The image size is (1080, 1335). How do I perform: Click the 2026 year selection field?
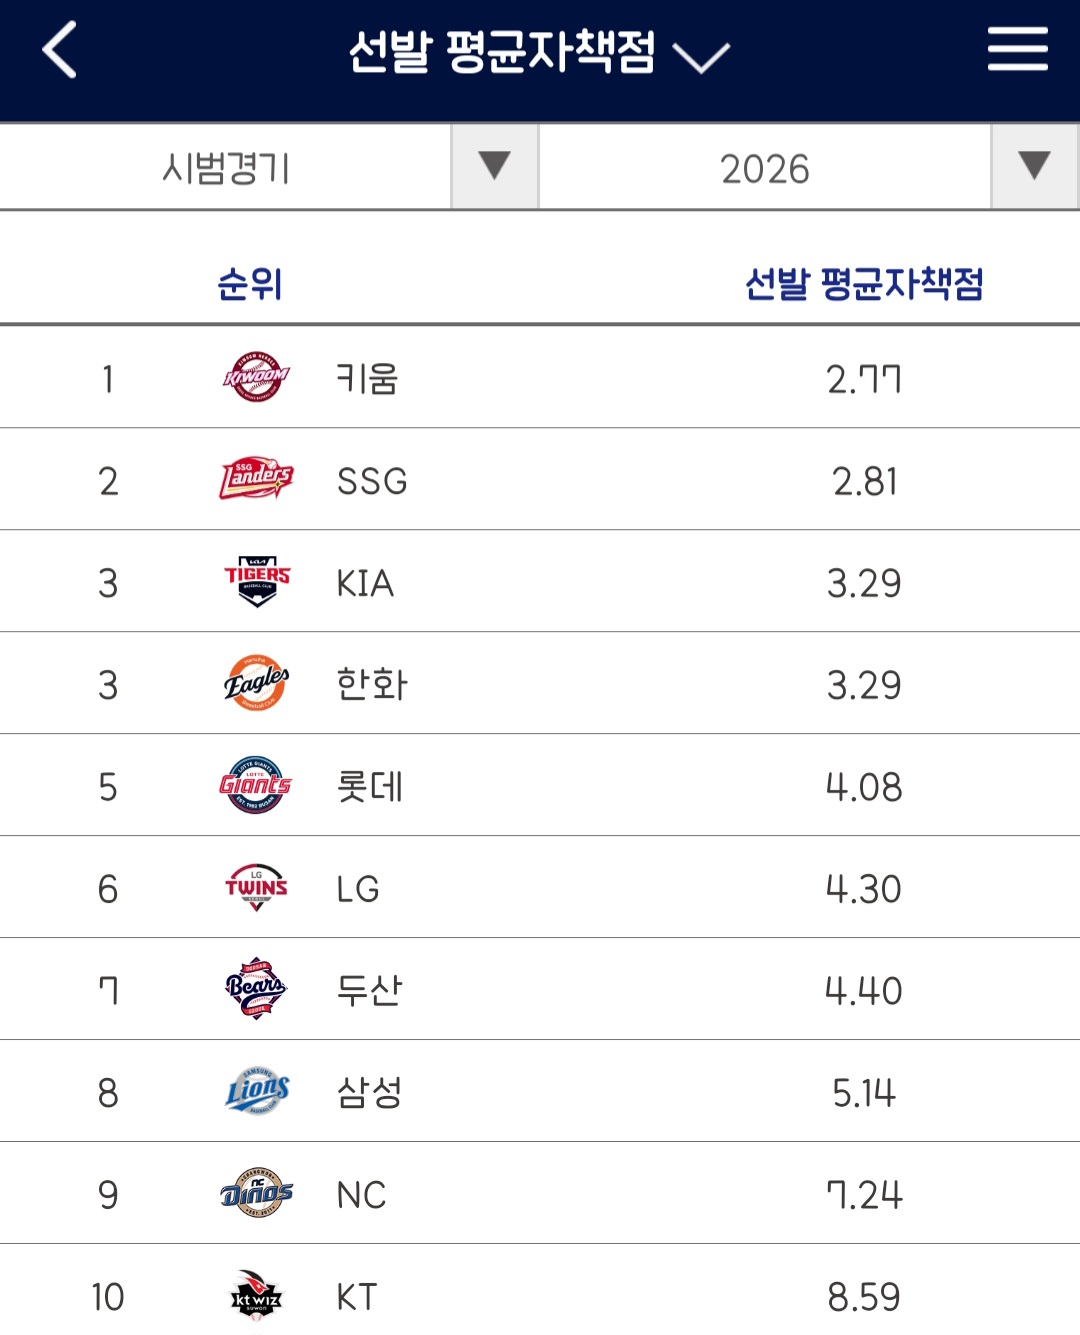[764, 168]
